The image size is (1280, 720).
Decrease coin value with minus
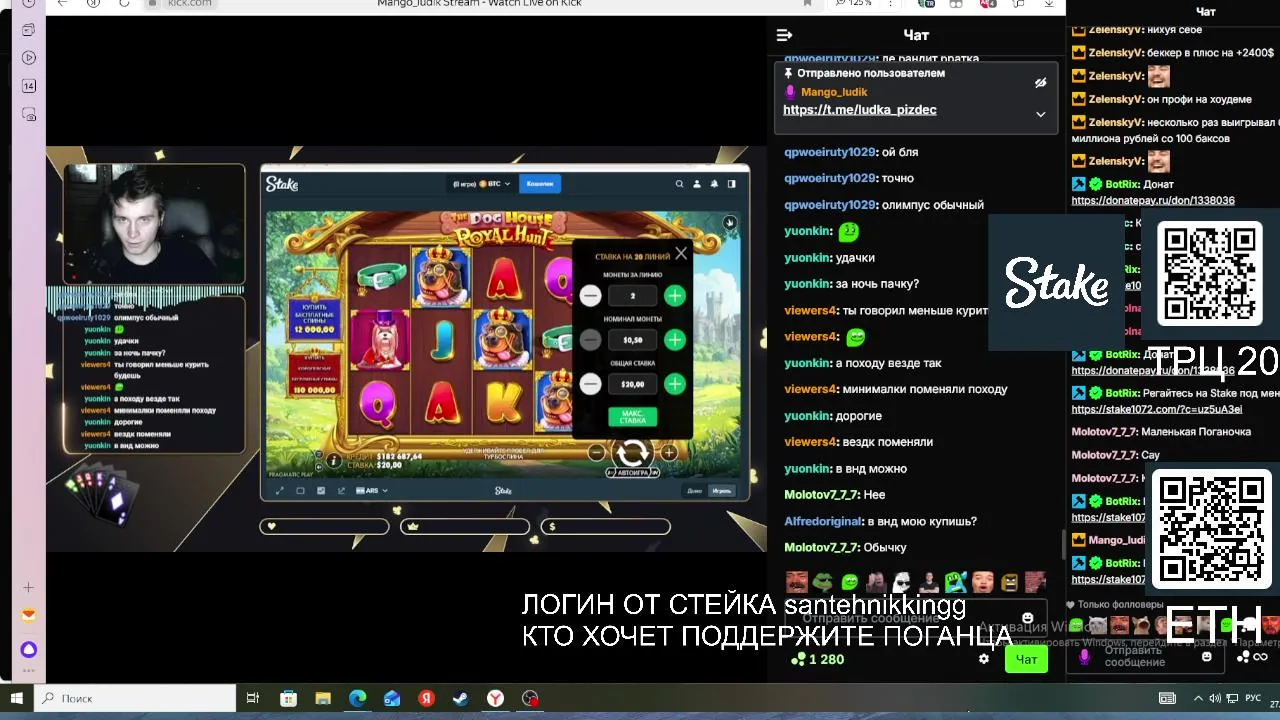tap(590, 340)
